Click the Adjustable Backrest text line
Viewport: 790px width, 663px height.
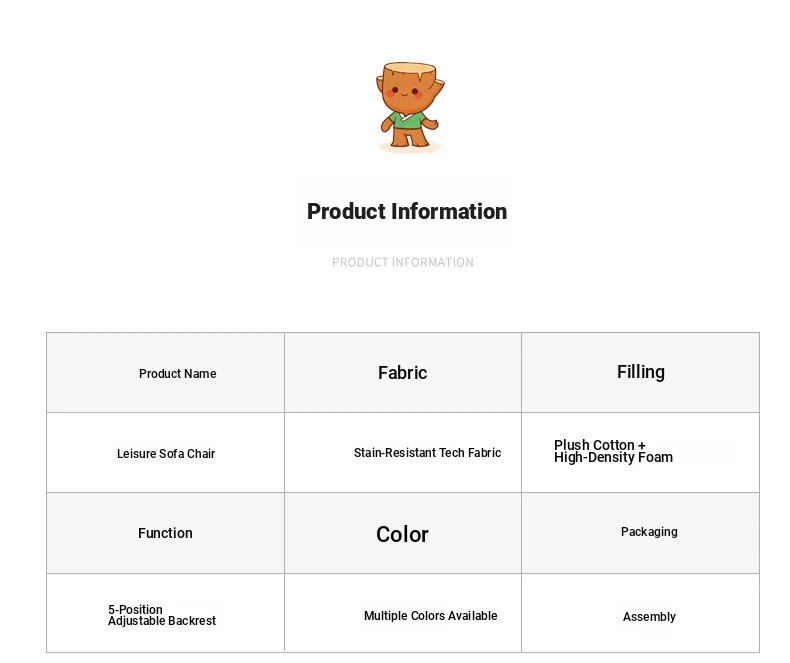(x=162, y=622)
